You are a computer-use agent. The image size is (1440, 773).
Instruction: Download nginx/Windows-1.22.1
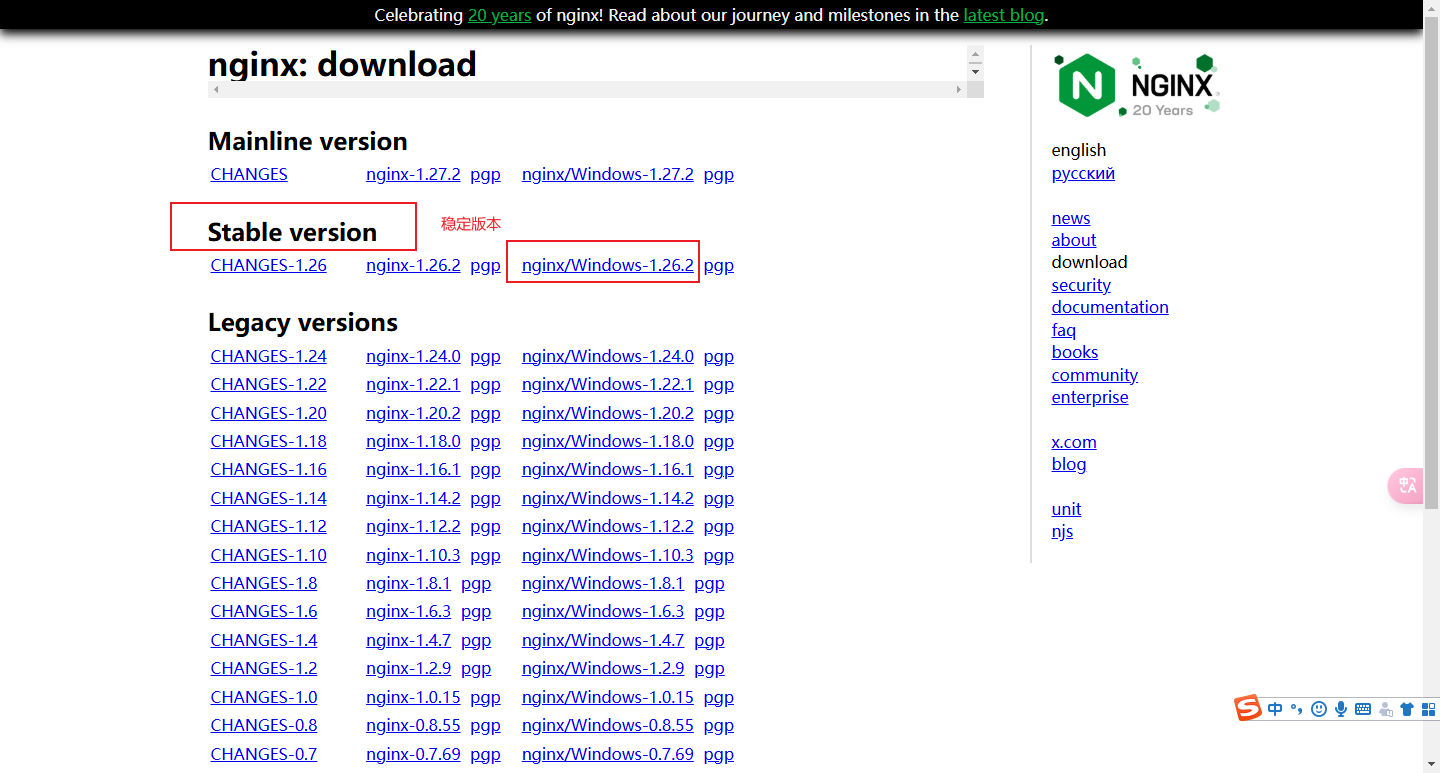607,384
